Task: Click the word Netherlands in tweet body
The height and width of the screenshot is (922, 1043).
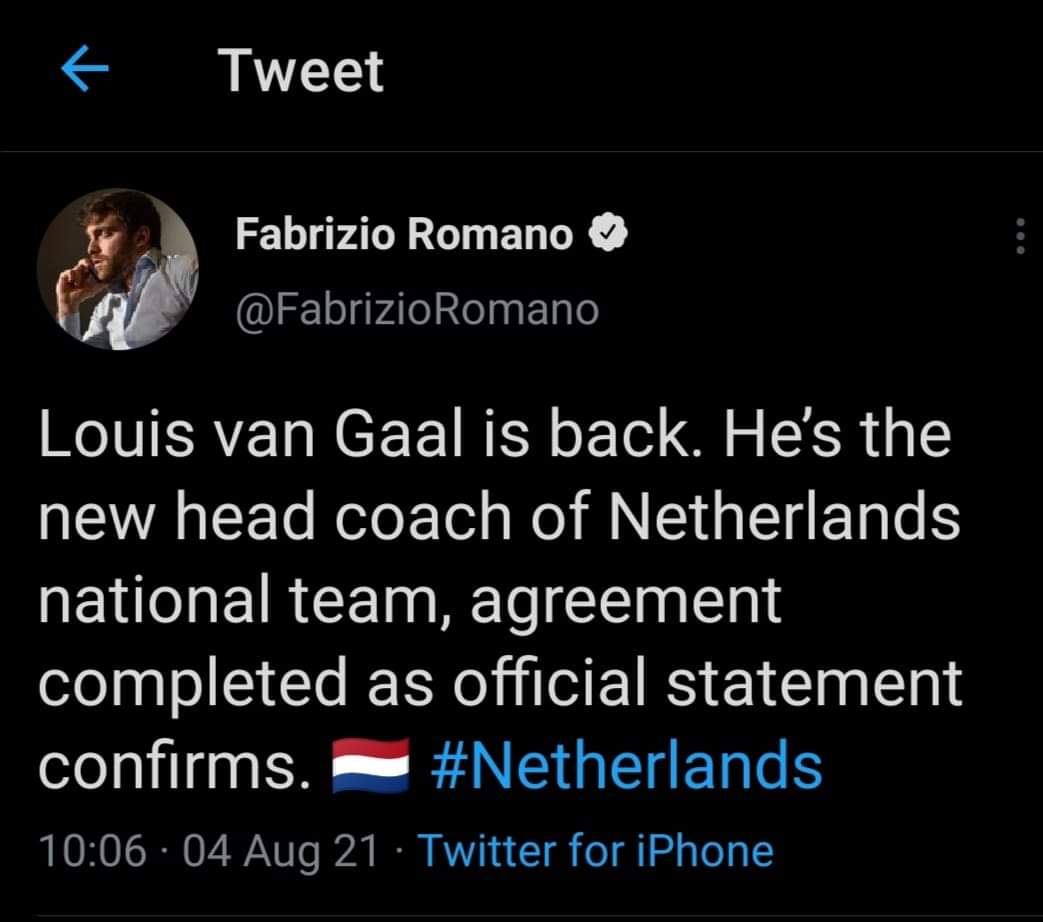Action: pyautogui.click(x=784, y=517)
